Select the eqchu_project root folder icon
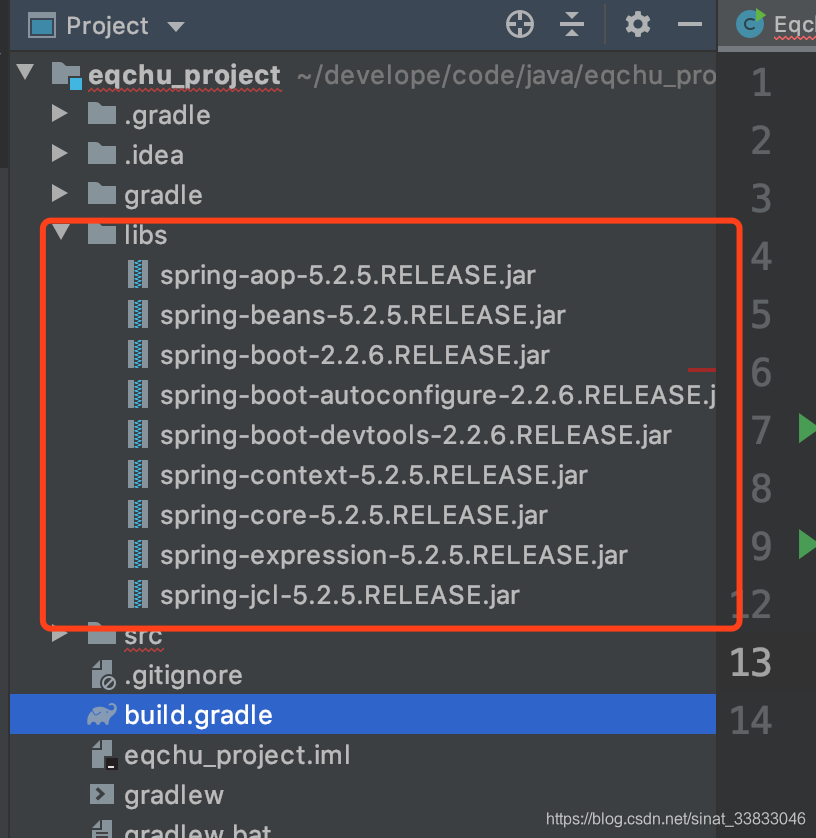 point(67,75)
